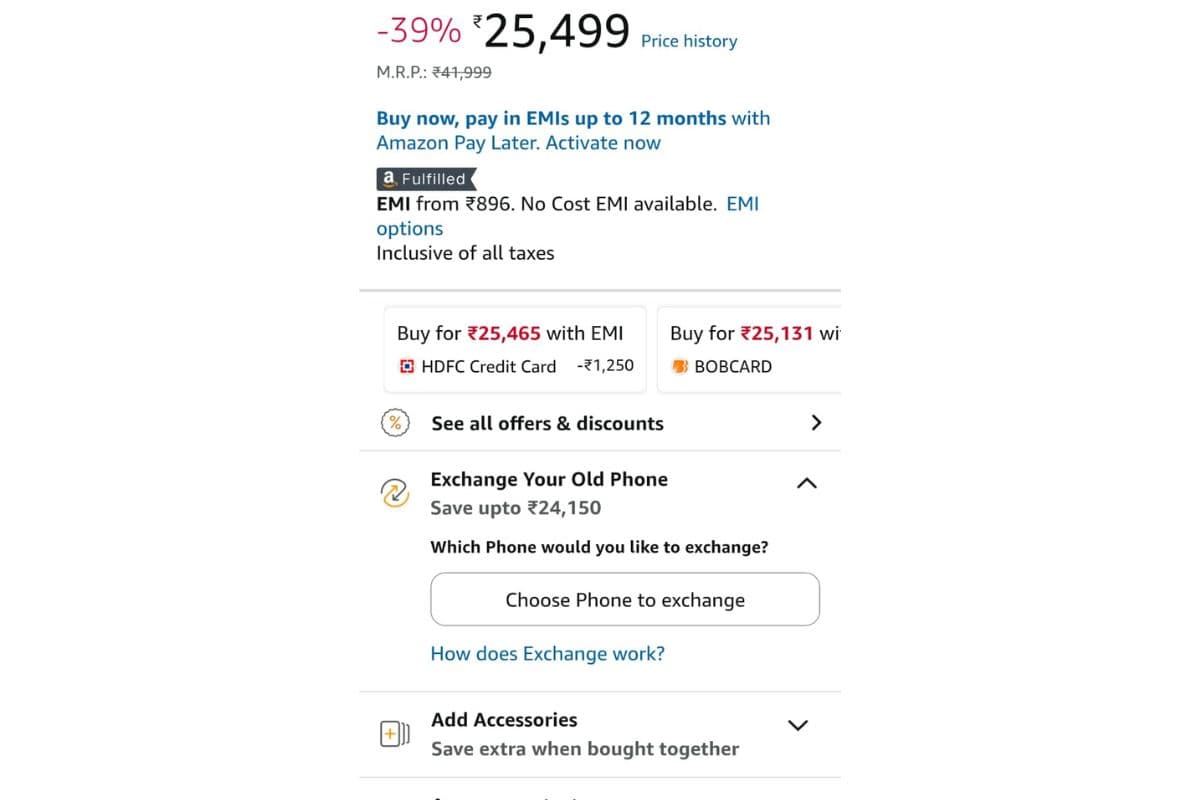Select the BOBCARD offer card

(750, 349)
